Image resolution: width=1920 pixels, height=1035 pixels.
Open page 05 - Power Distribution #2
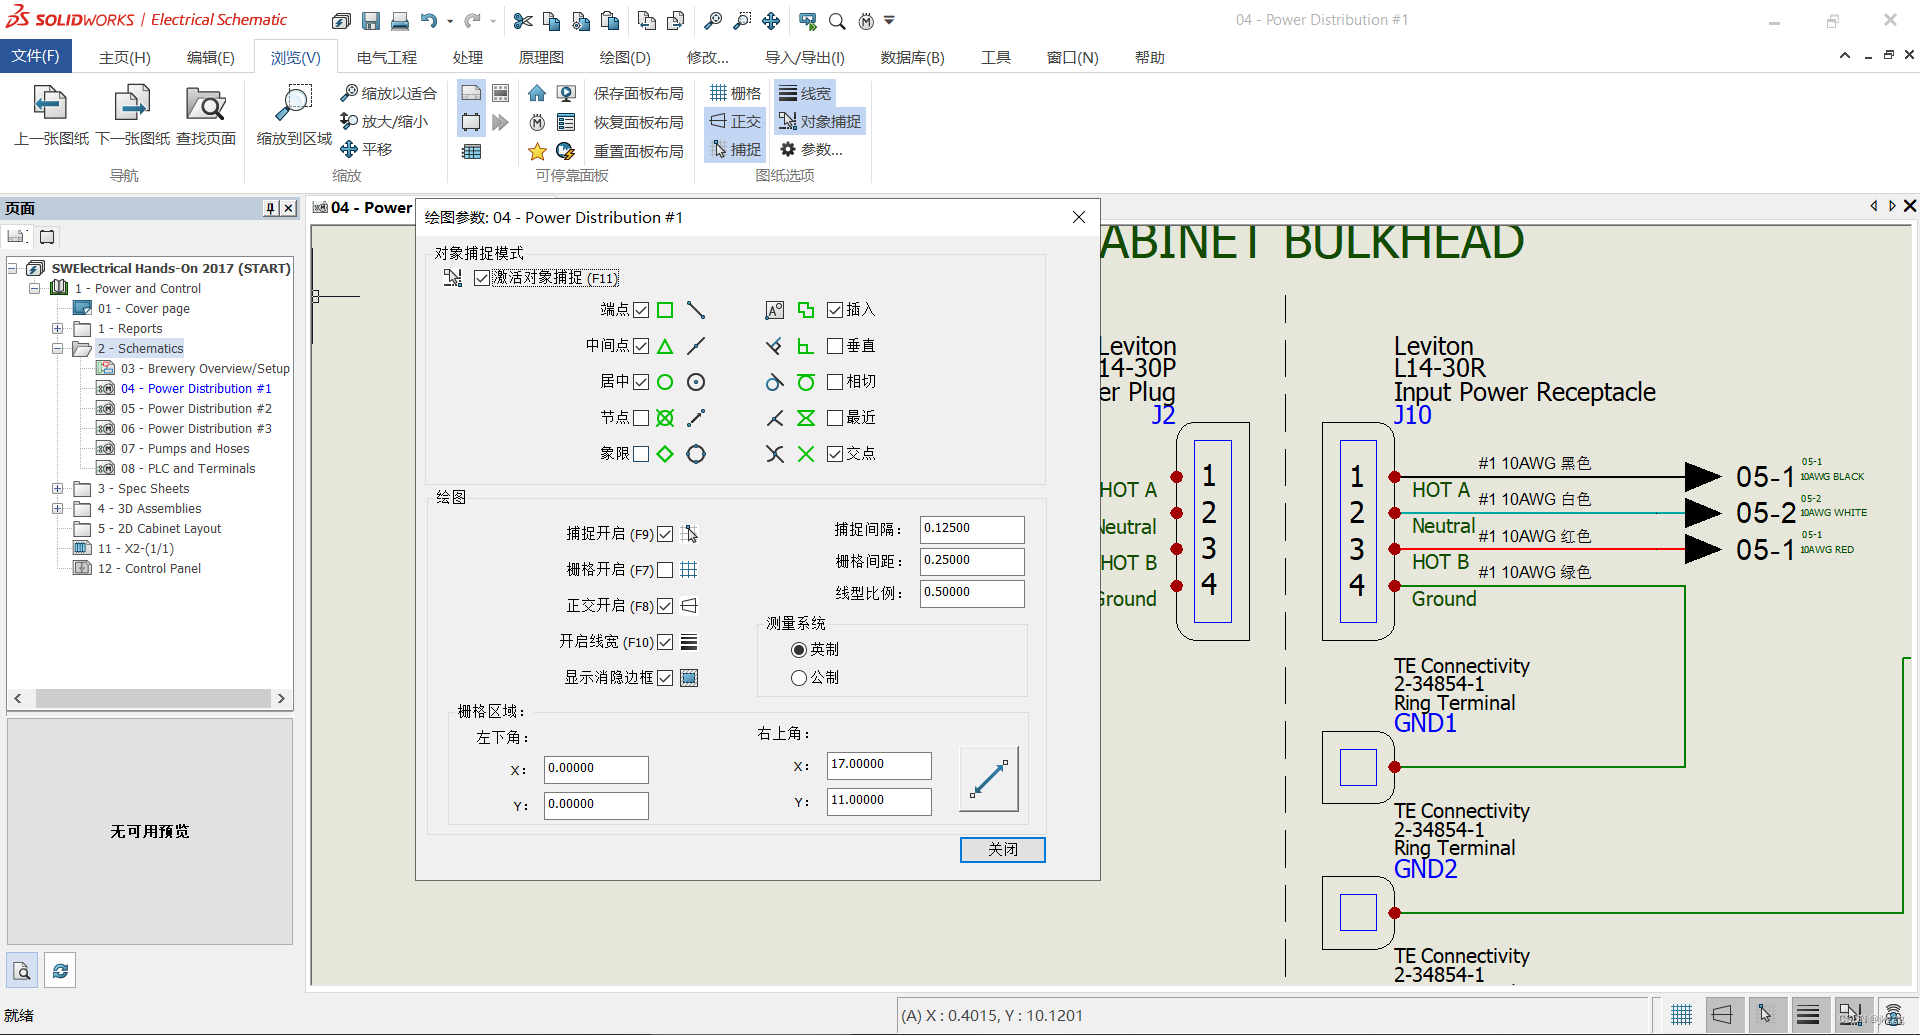click(x=196, y=408)
